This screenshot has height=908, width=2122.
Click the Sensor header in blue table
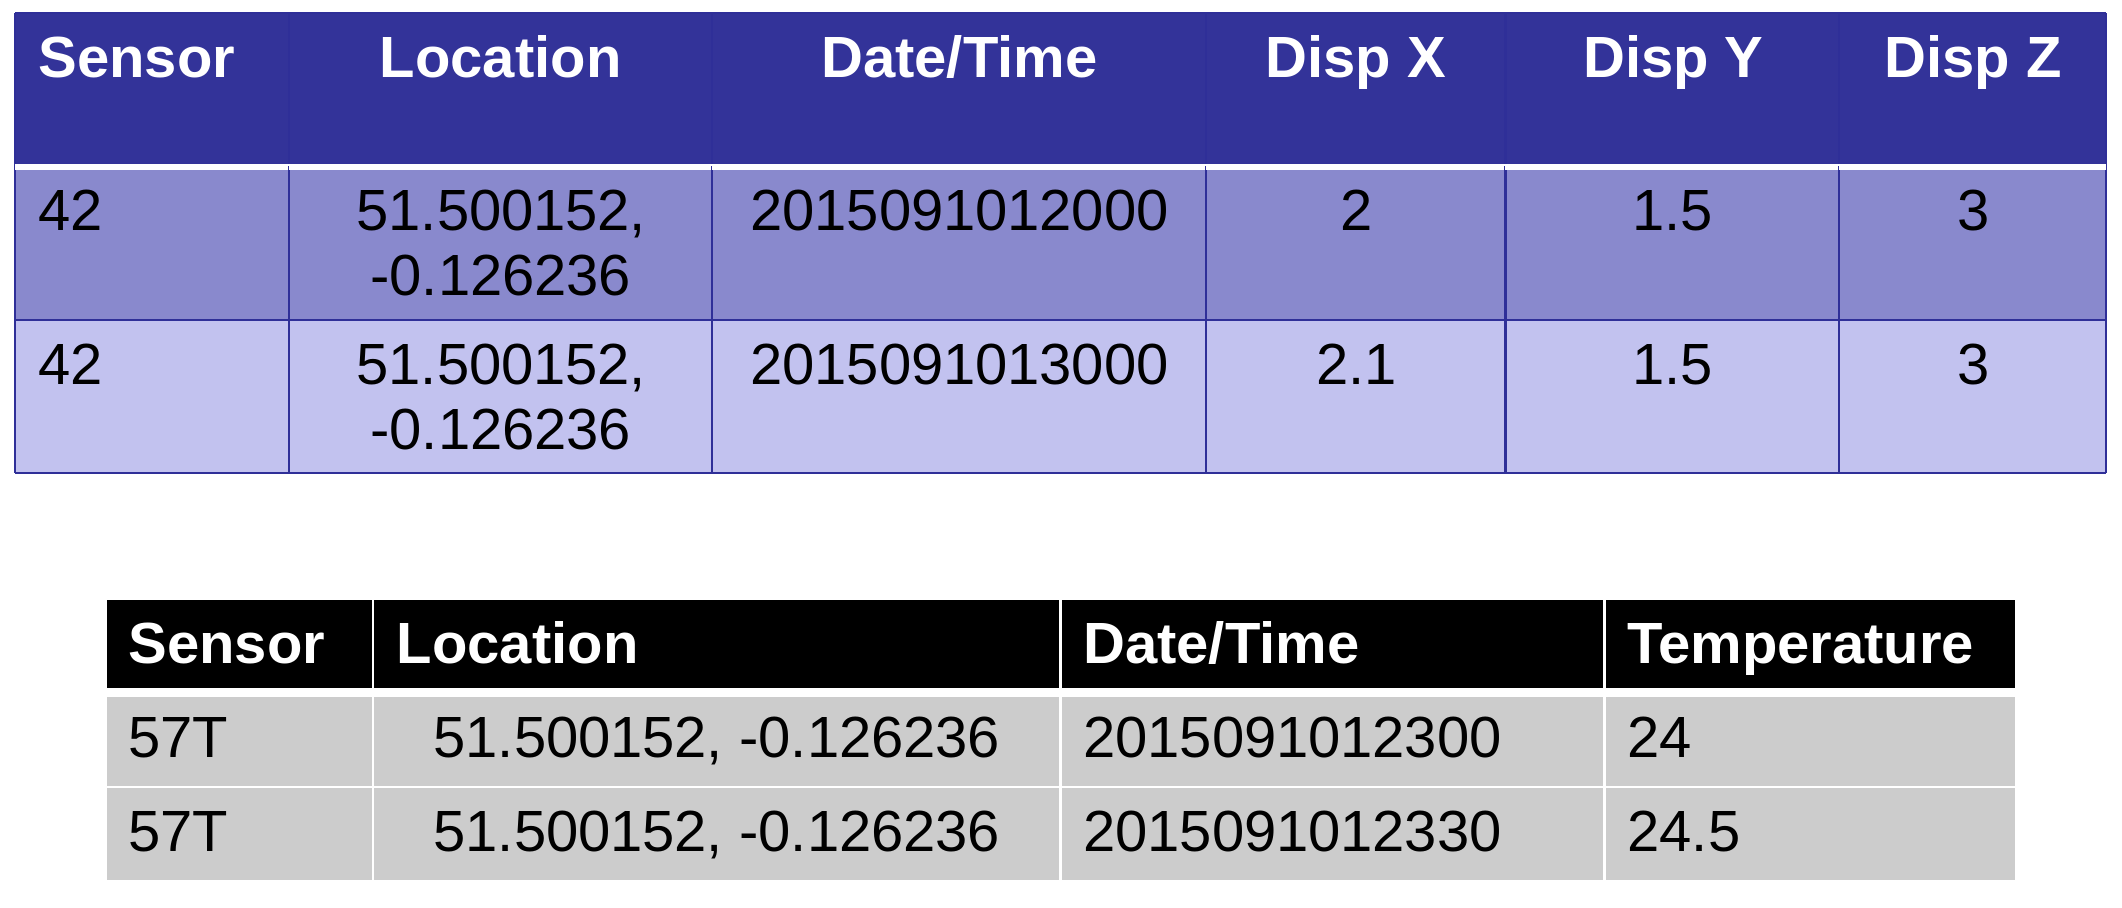136,58
